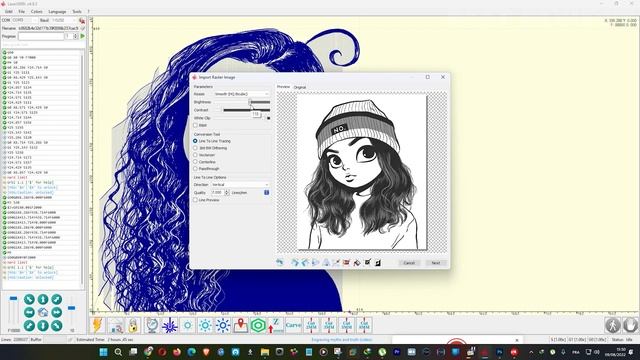Click the medium sun laser power icon
Image resolution: width=640 pixels, height=360 pixels.
coord(205,325)
